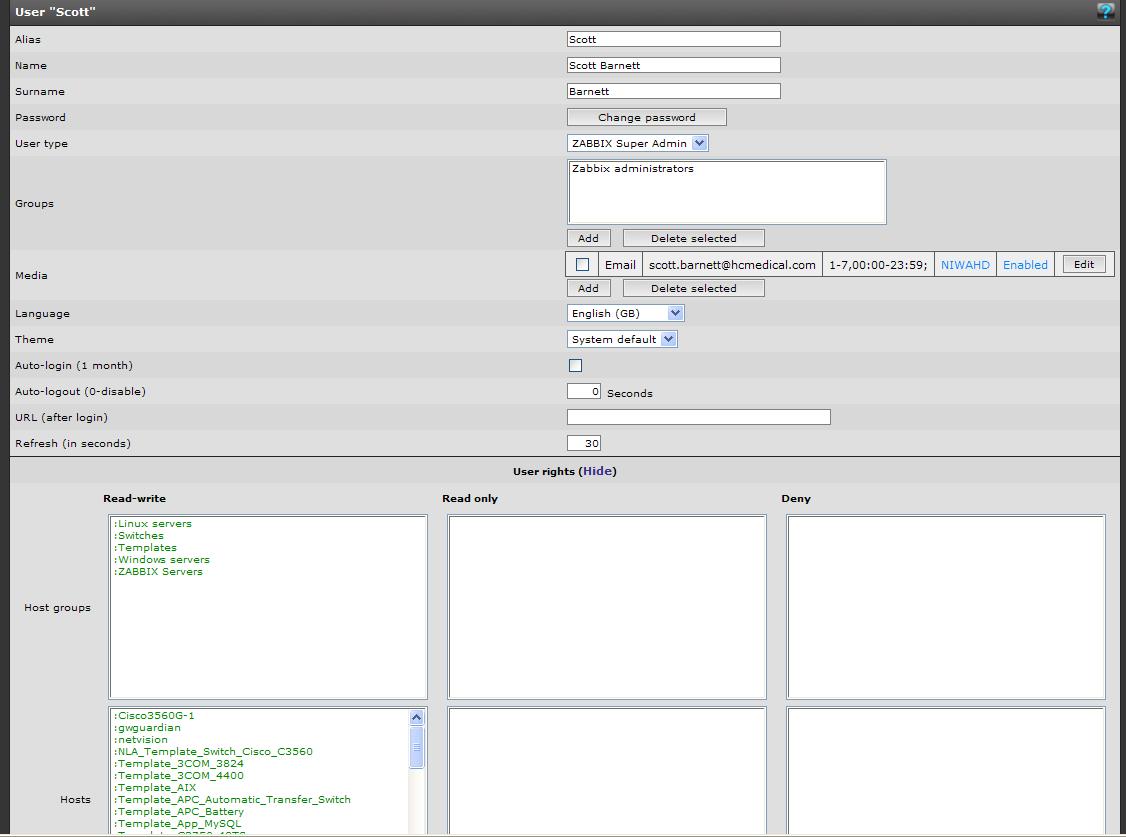Enable the Auto-login checkbox

pyautogui.click(x=575, y=366)
